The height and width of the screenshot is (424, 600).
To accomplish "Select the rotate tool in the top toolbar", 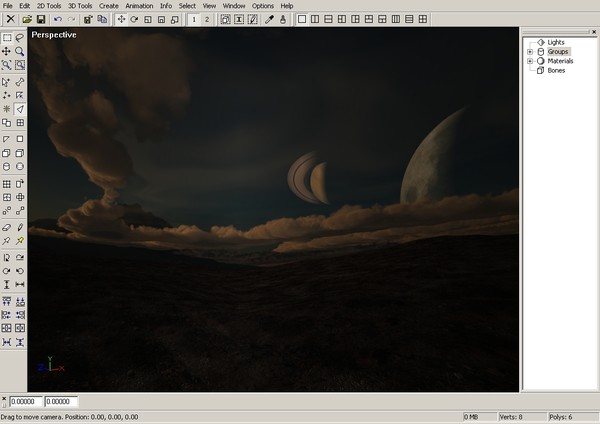I will point(134,19).
